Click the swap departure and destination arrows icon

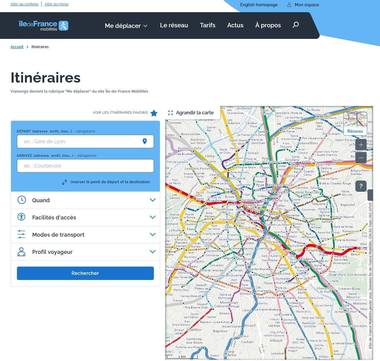click(64, 182)
